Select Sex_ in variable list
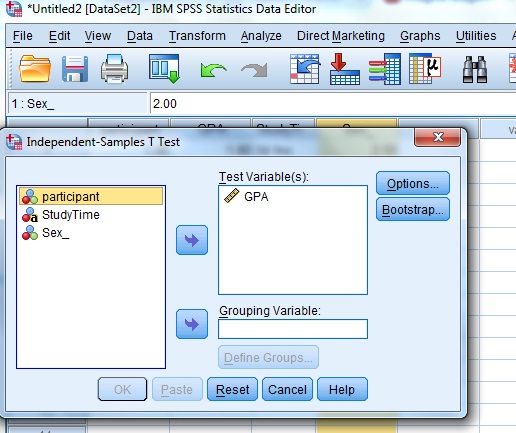Image resolution: width=516 pixels, height=433 pixels. (91, 233)
